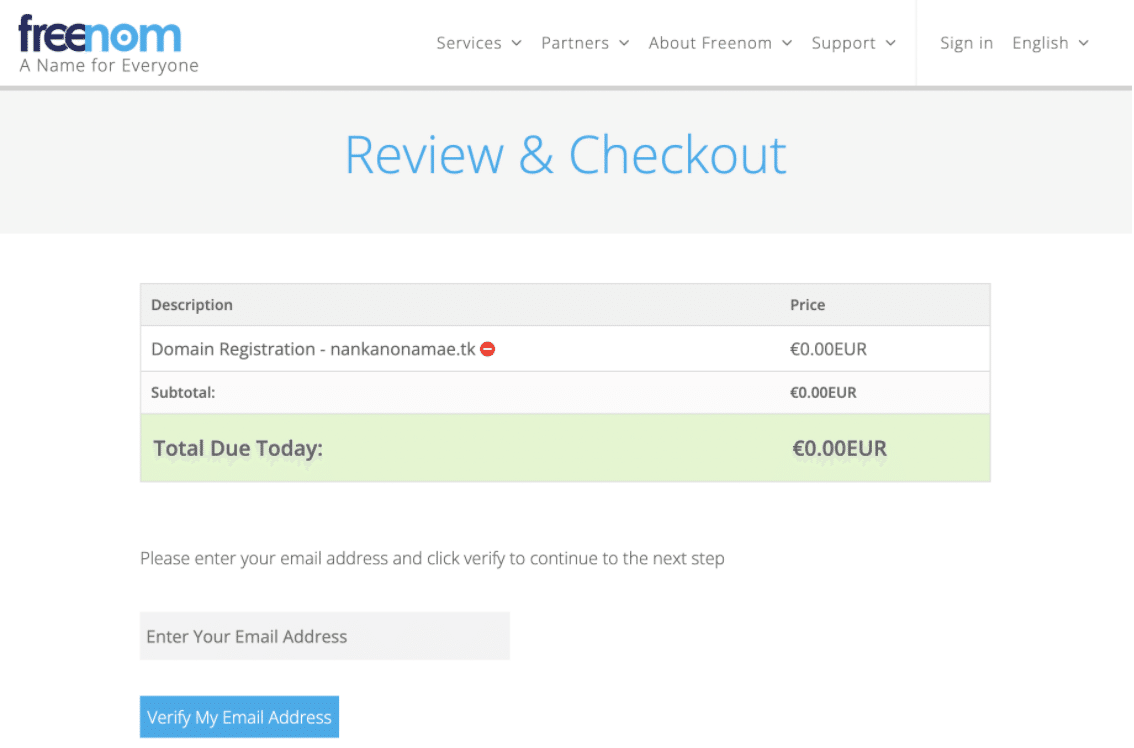The width and height of the screenshot is (1134, 748).
Task: Focus the Enter Your Email Address field
Action: (325, 637)
